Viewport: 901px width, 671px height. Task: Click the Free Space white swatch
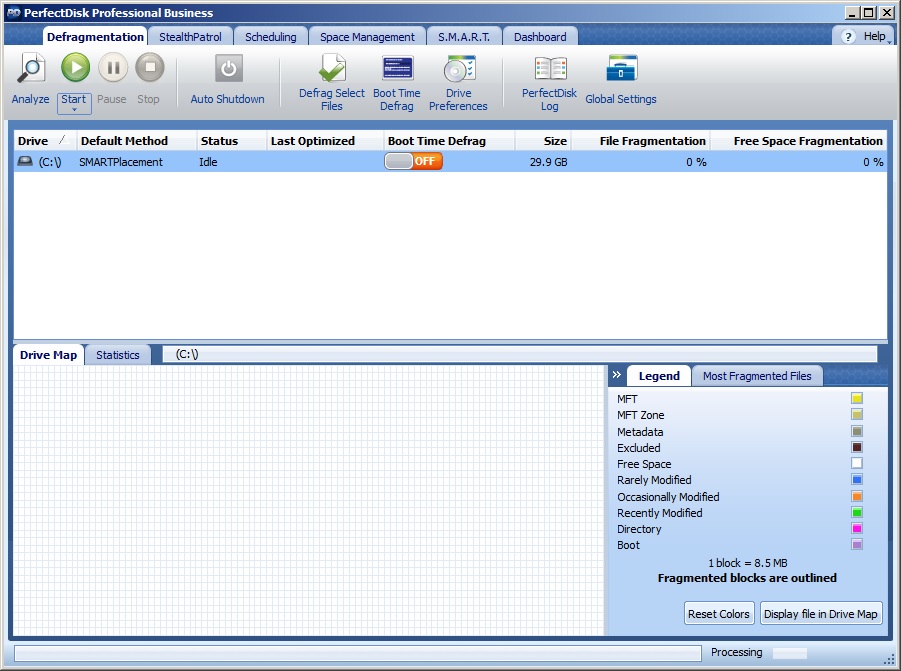click(x=857, y=464)
